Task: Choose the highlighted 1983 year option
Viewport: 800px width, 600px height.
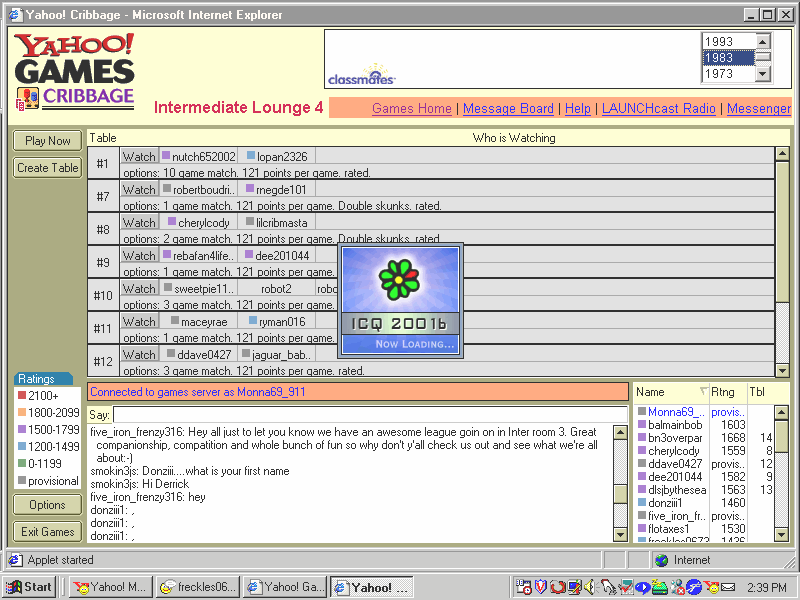Action: [x=729, y=58]
